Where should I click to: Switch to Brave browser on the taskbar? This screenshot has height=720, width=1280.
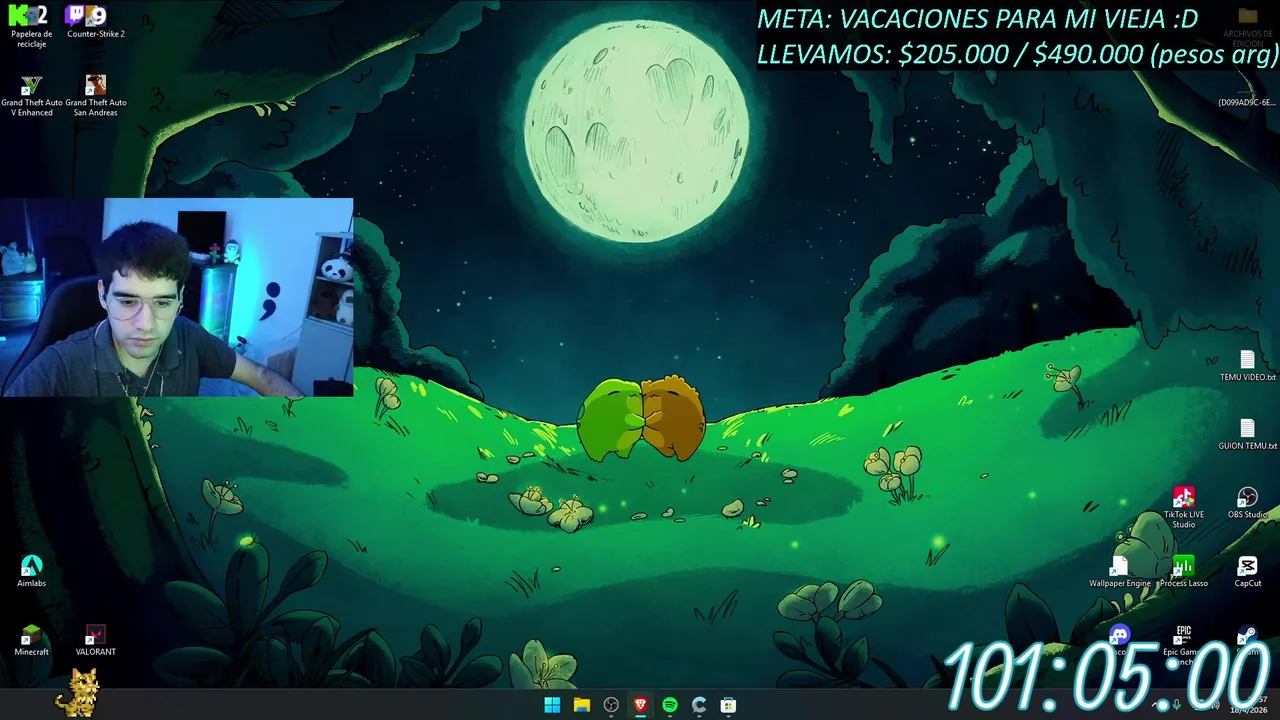point(640,705)
